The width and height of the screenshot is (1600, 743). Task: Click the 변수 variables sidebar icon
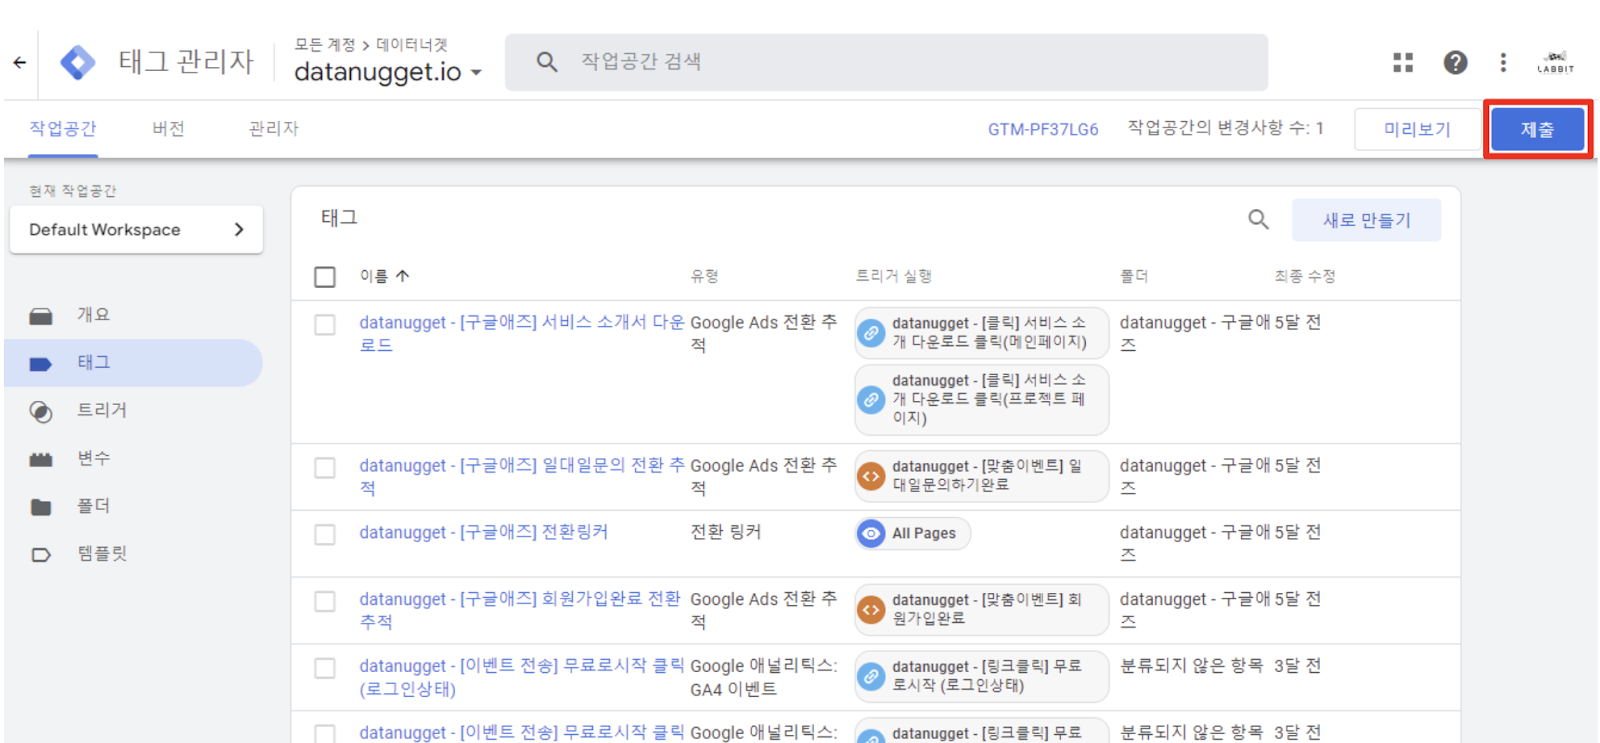(x=41, y=459)
